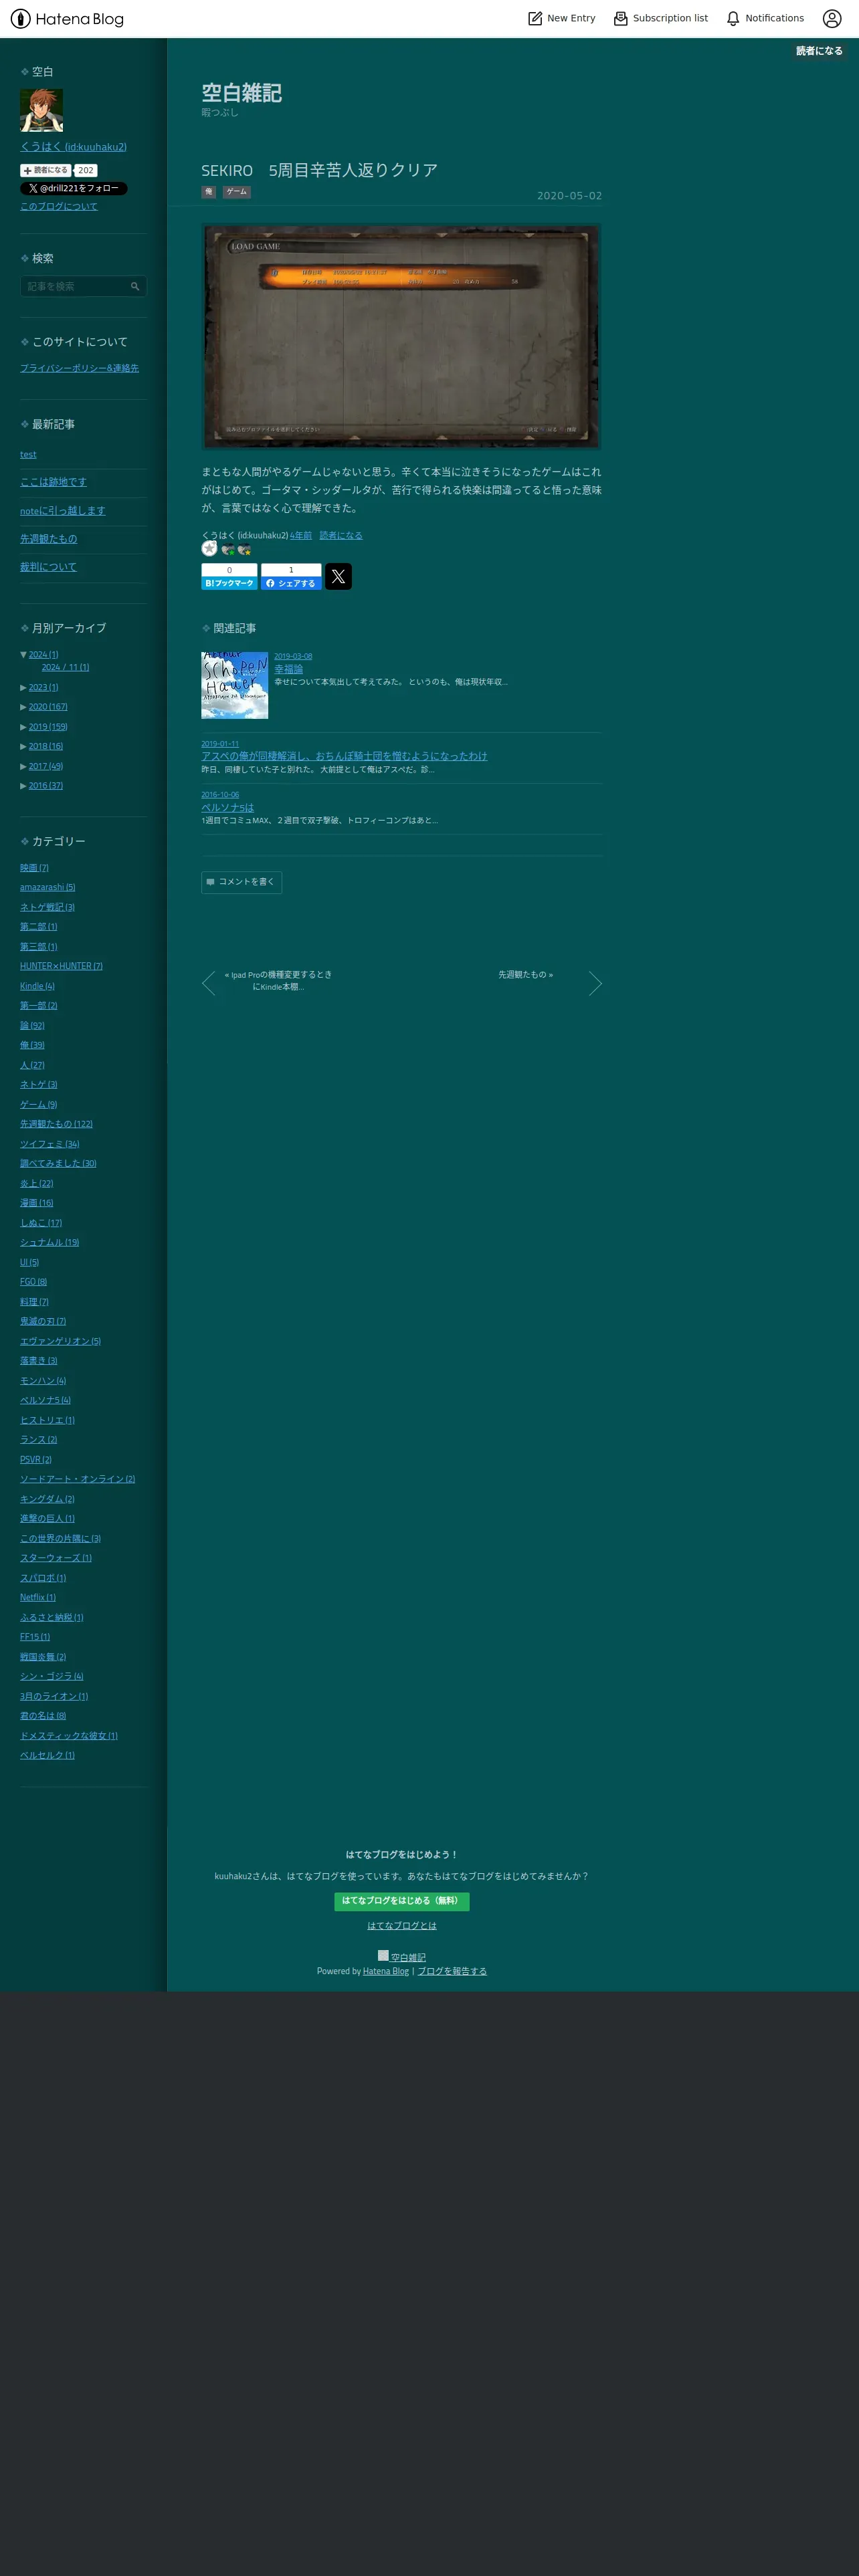
Task: Open the user account avatar menu
Action: point(832,18)
